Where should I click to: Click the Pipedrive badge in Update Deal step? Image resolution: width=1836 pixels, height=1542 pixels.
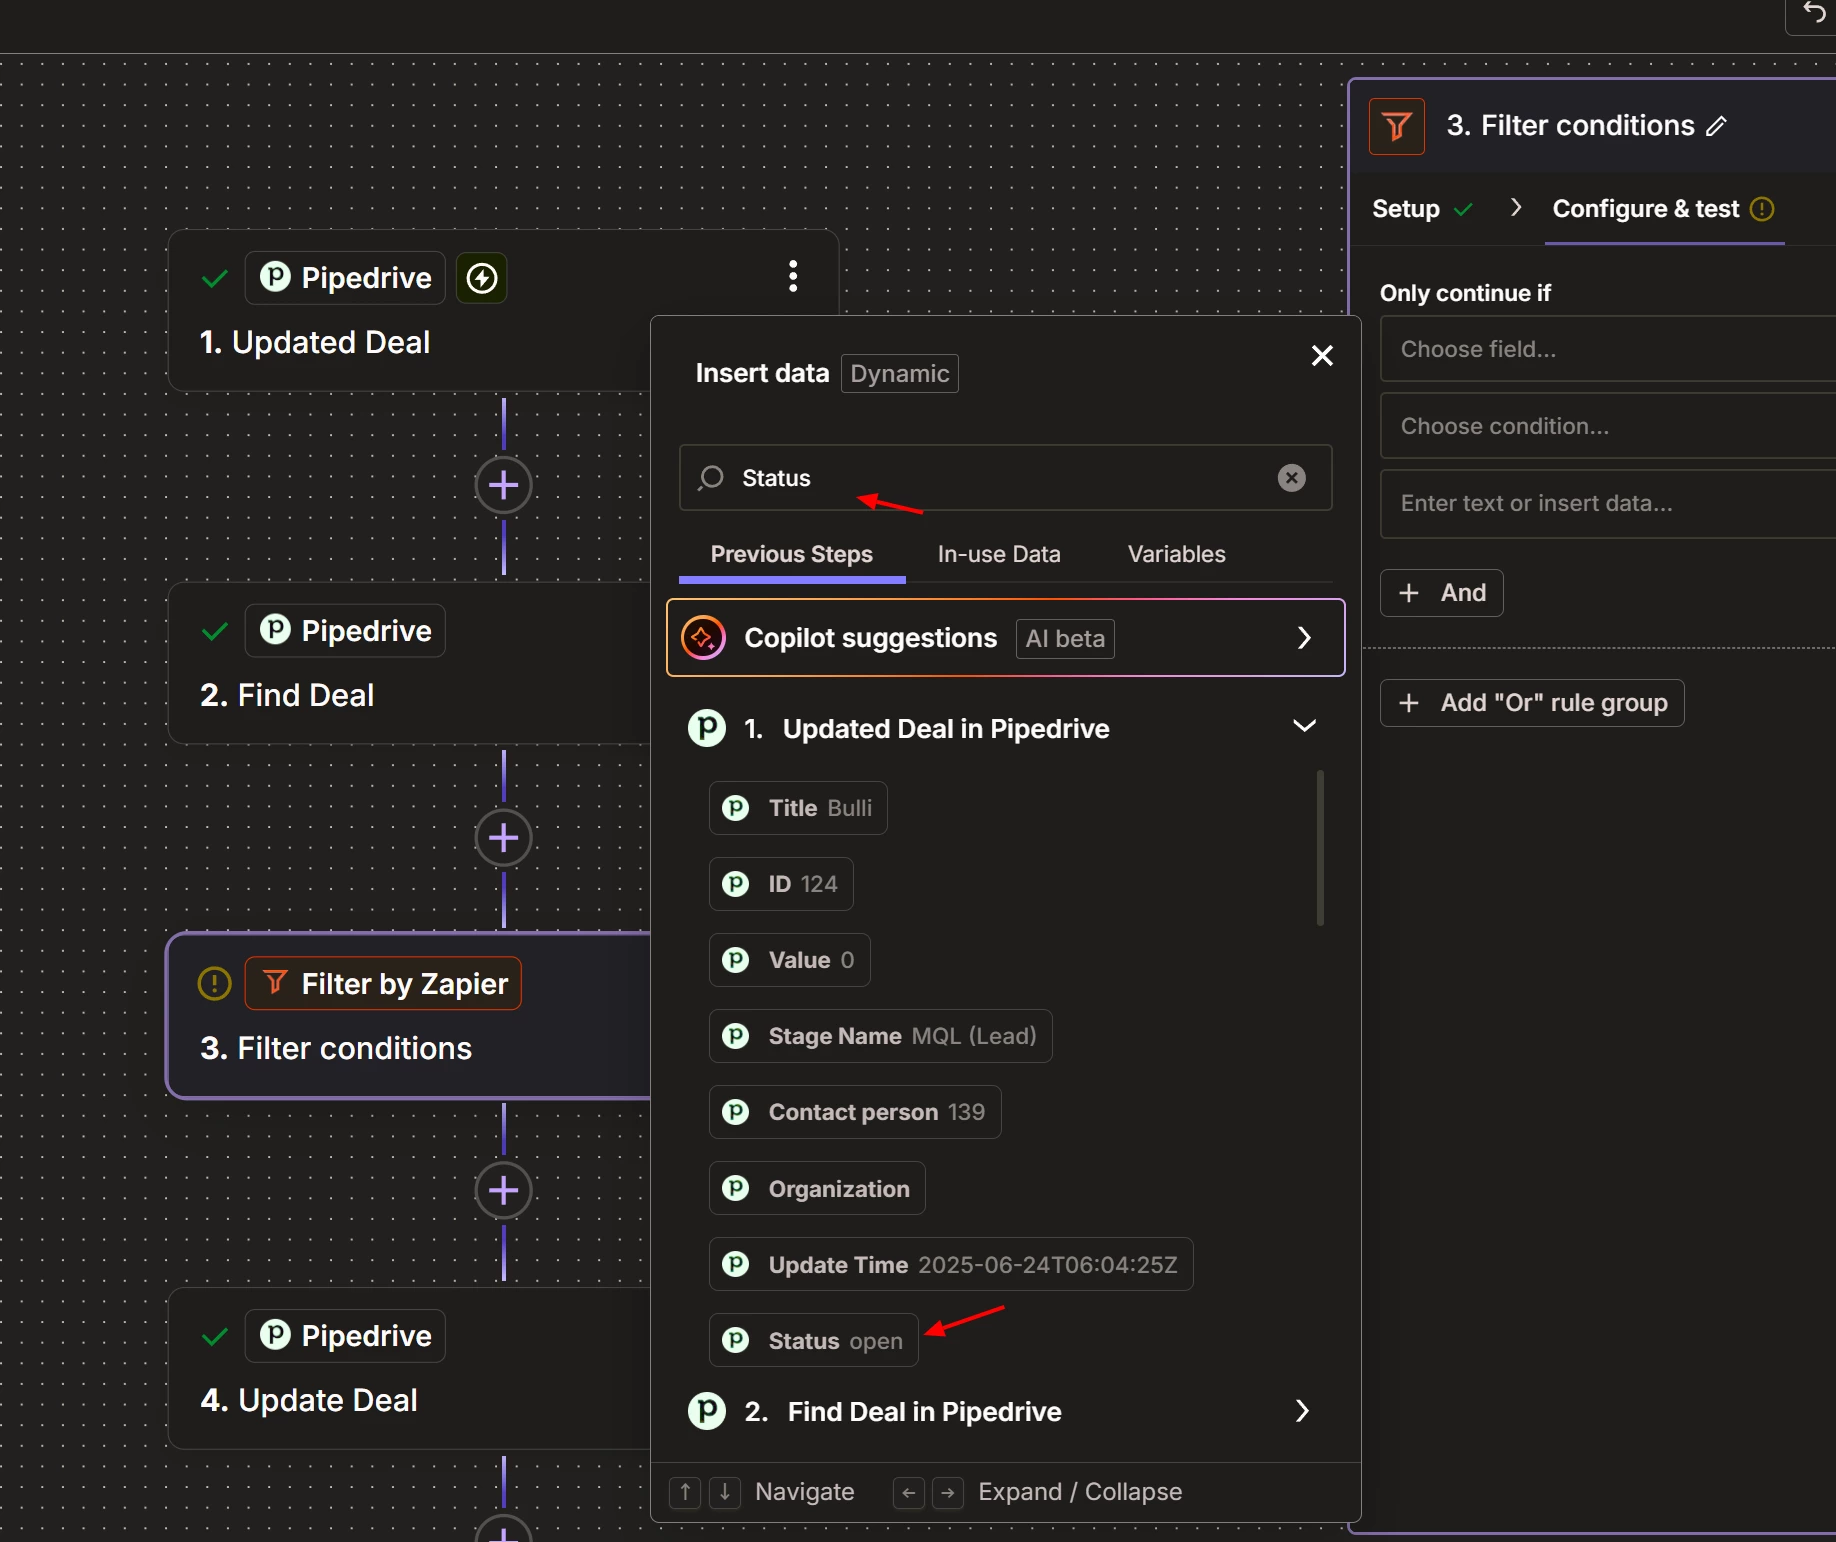click(x=345, y=1336)
